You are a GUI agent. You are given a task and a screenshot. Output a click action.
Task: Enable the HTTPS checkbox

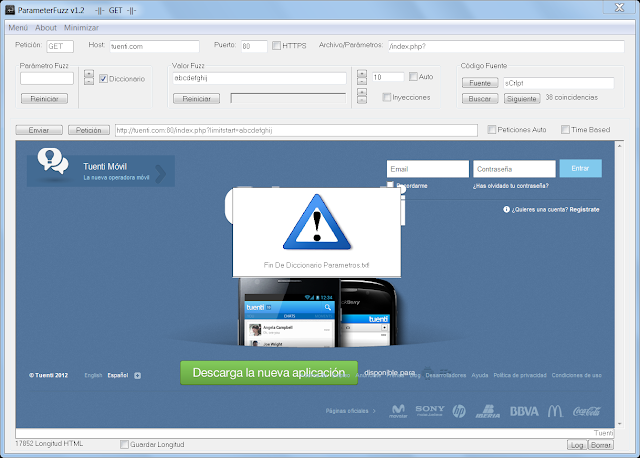click(x=276, y=45)
